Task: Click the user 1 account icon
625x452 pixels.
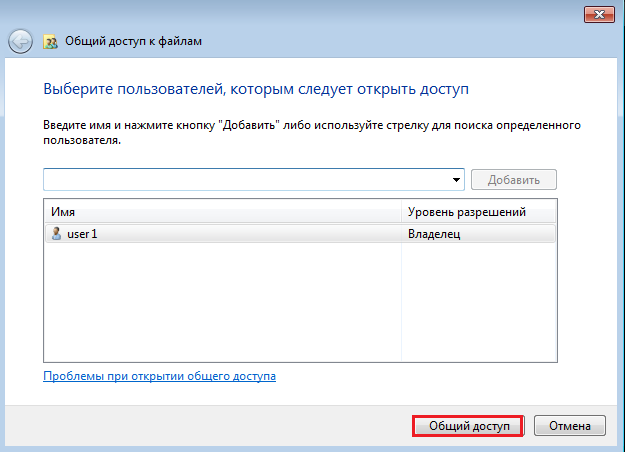Action: tap(56, 234)
